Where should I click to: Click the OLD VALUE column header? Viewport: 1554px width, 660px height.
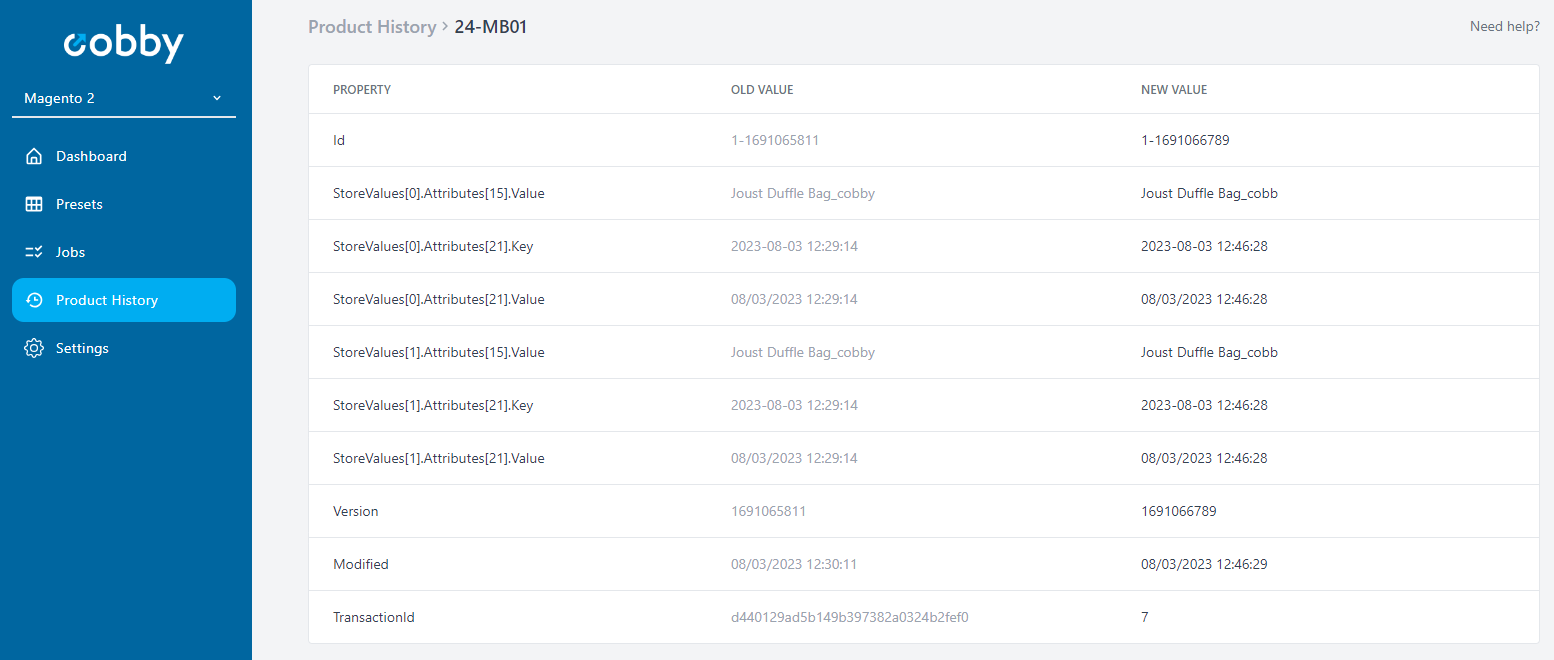[762, 90]
